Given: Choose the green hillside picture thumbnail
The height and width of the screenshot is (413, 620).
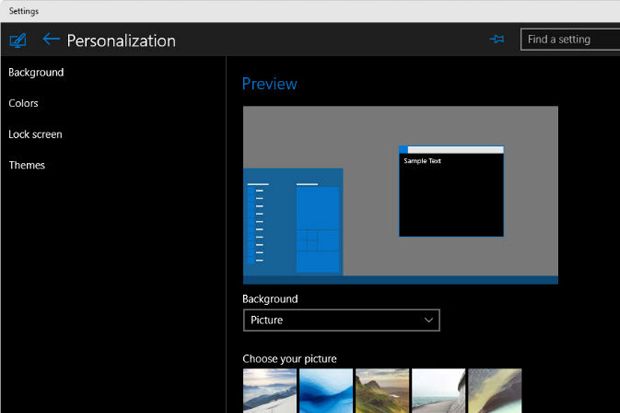Looking at the screenshot, I should tap(382, 391).
